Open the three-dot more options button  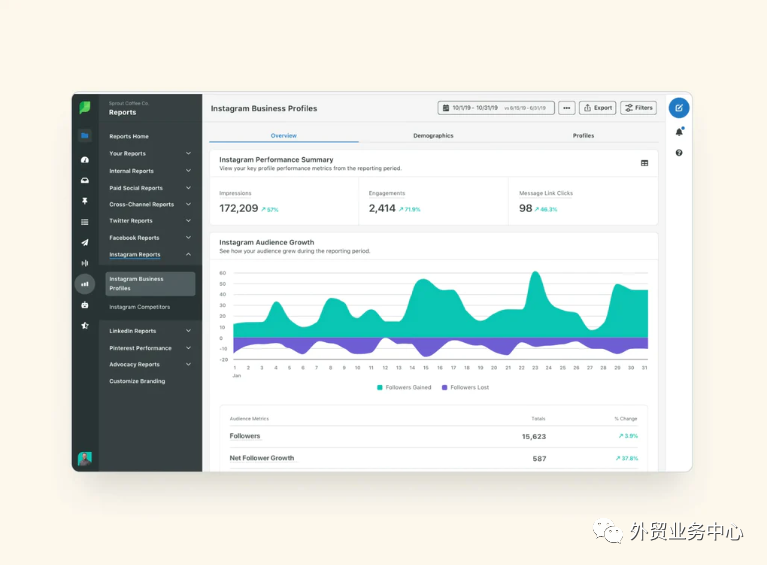click(x=567, y=108)
